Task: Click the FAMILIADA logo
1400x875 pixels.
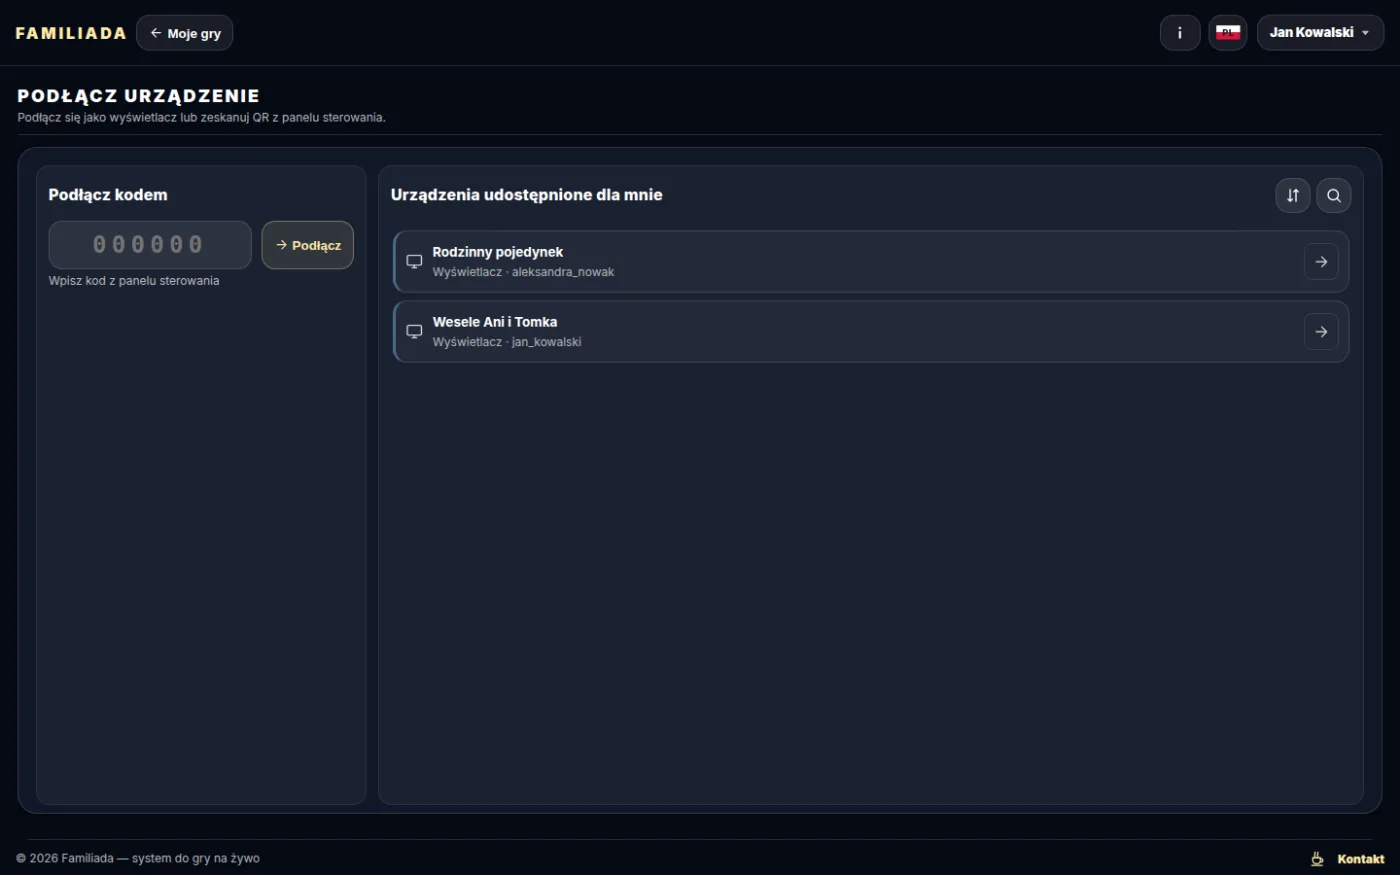Action: 71,33
